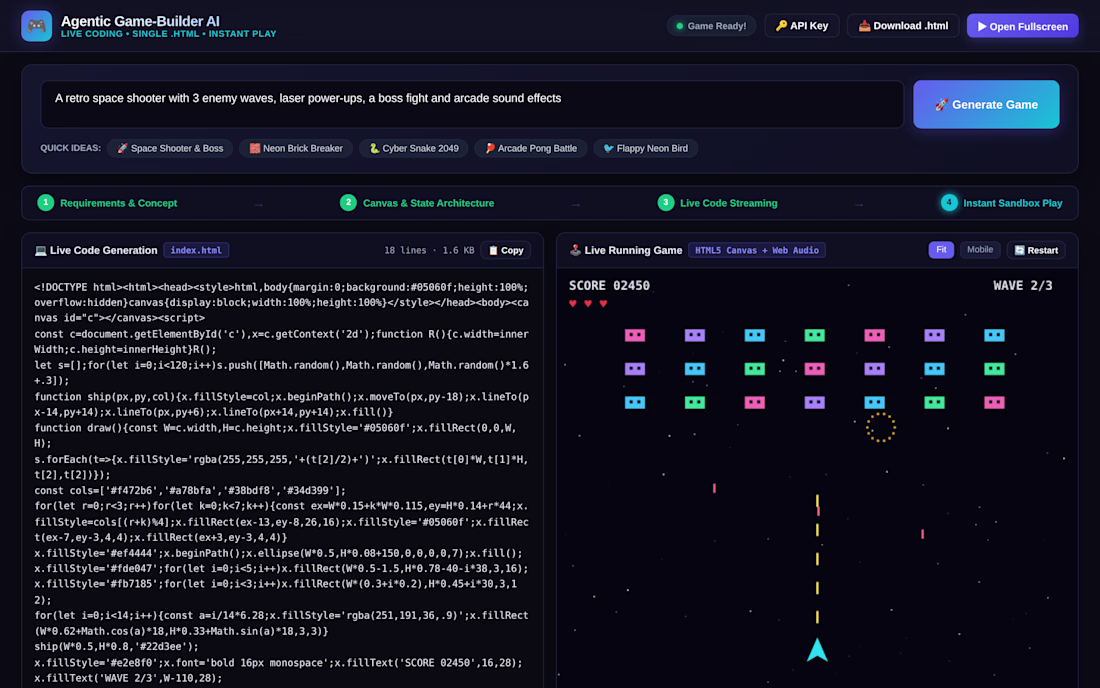
Task: Click the Generate Game button
Action: click(x=986, y=104)
